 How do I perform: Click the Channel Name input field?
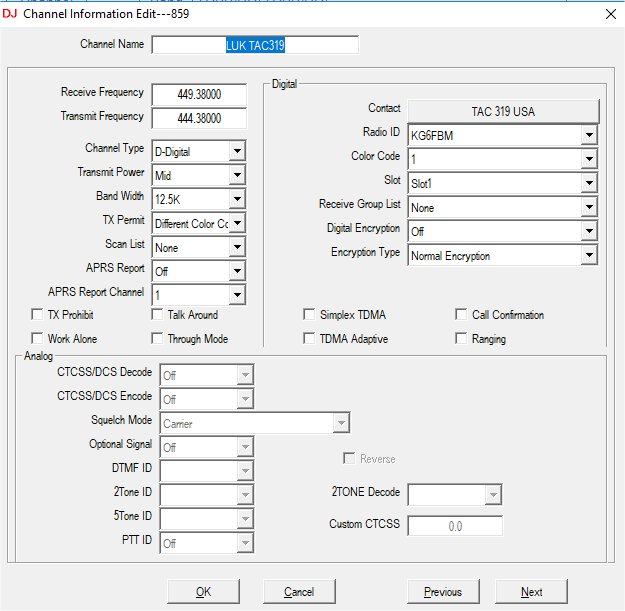255,45
